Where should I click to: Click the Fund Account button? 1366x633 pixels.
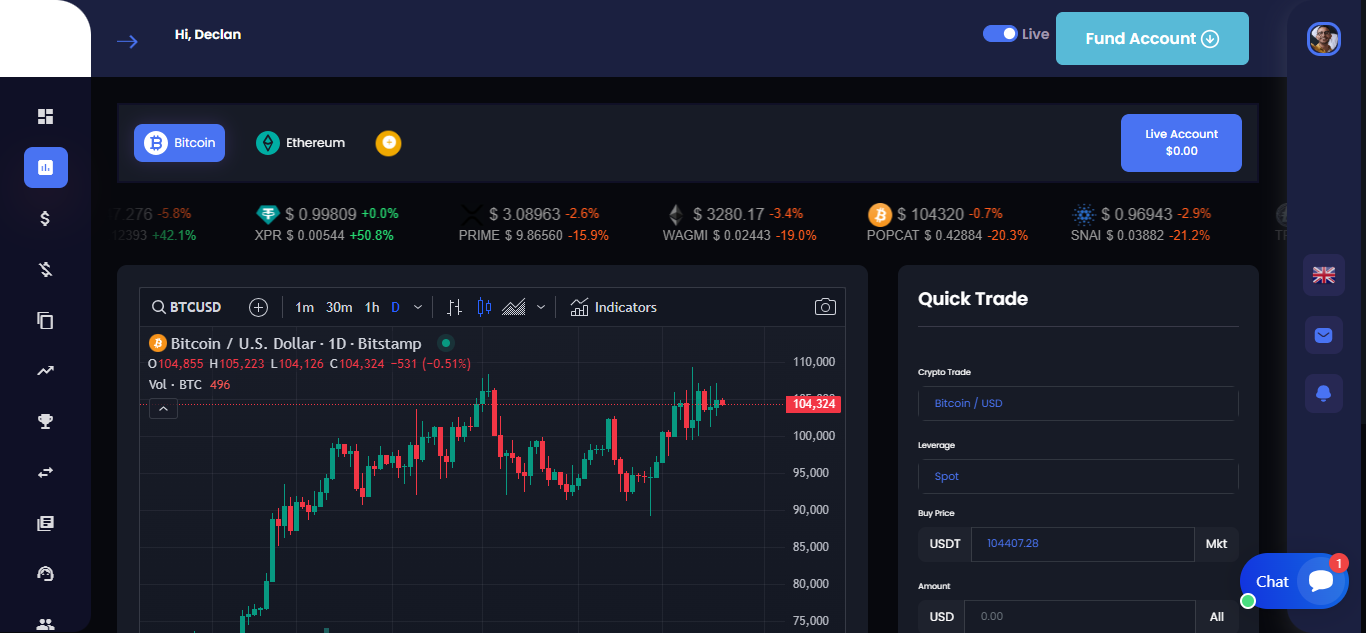pyautogui.click(x=1152, y=38)
